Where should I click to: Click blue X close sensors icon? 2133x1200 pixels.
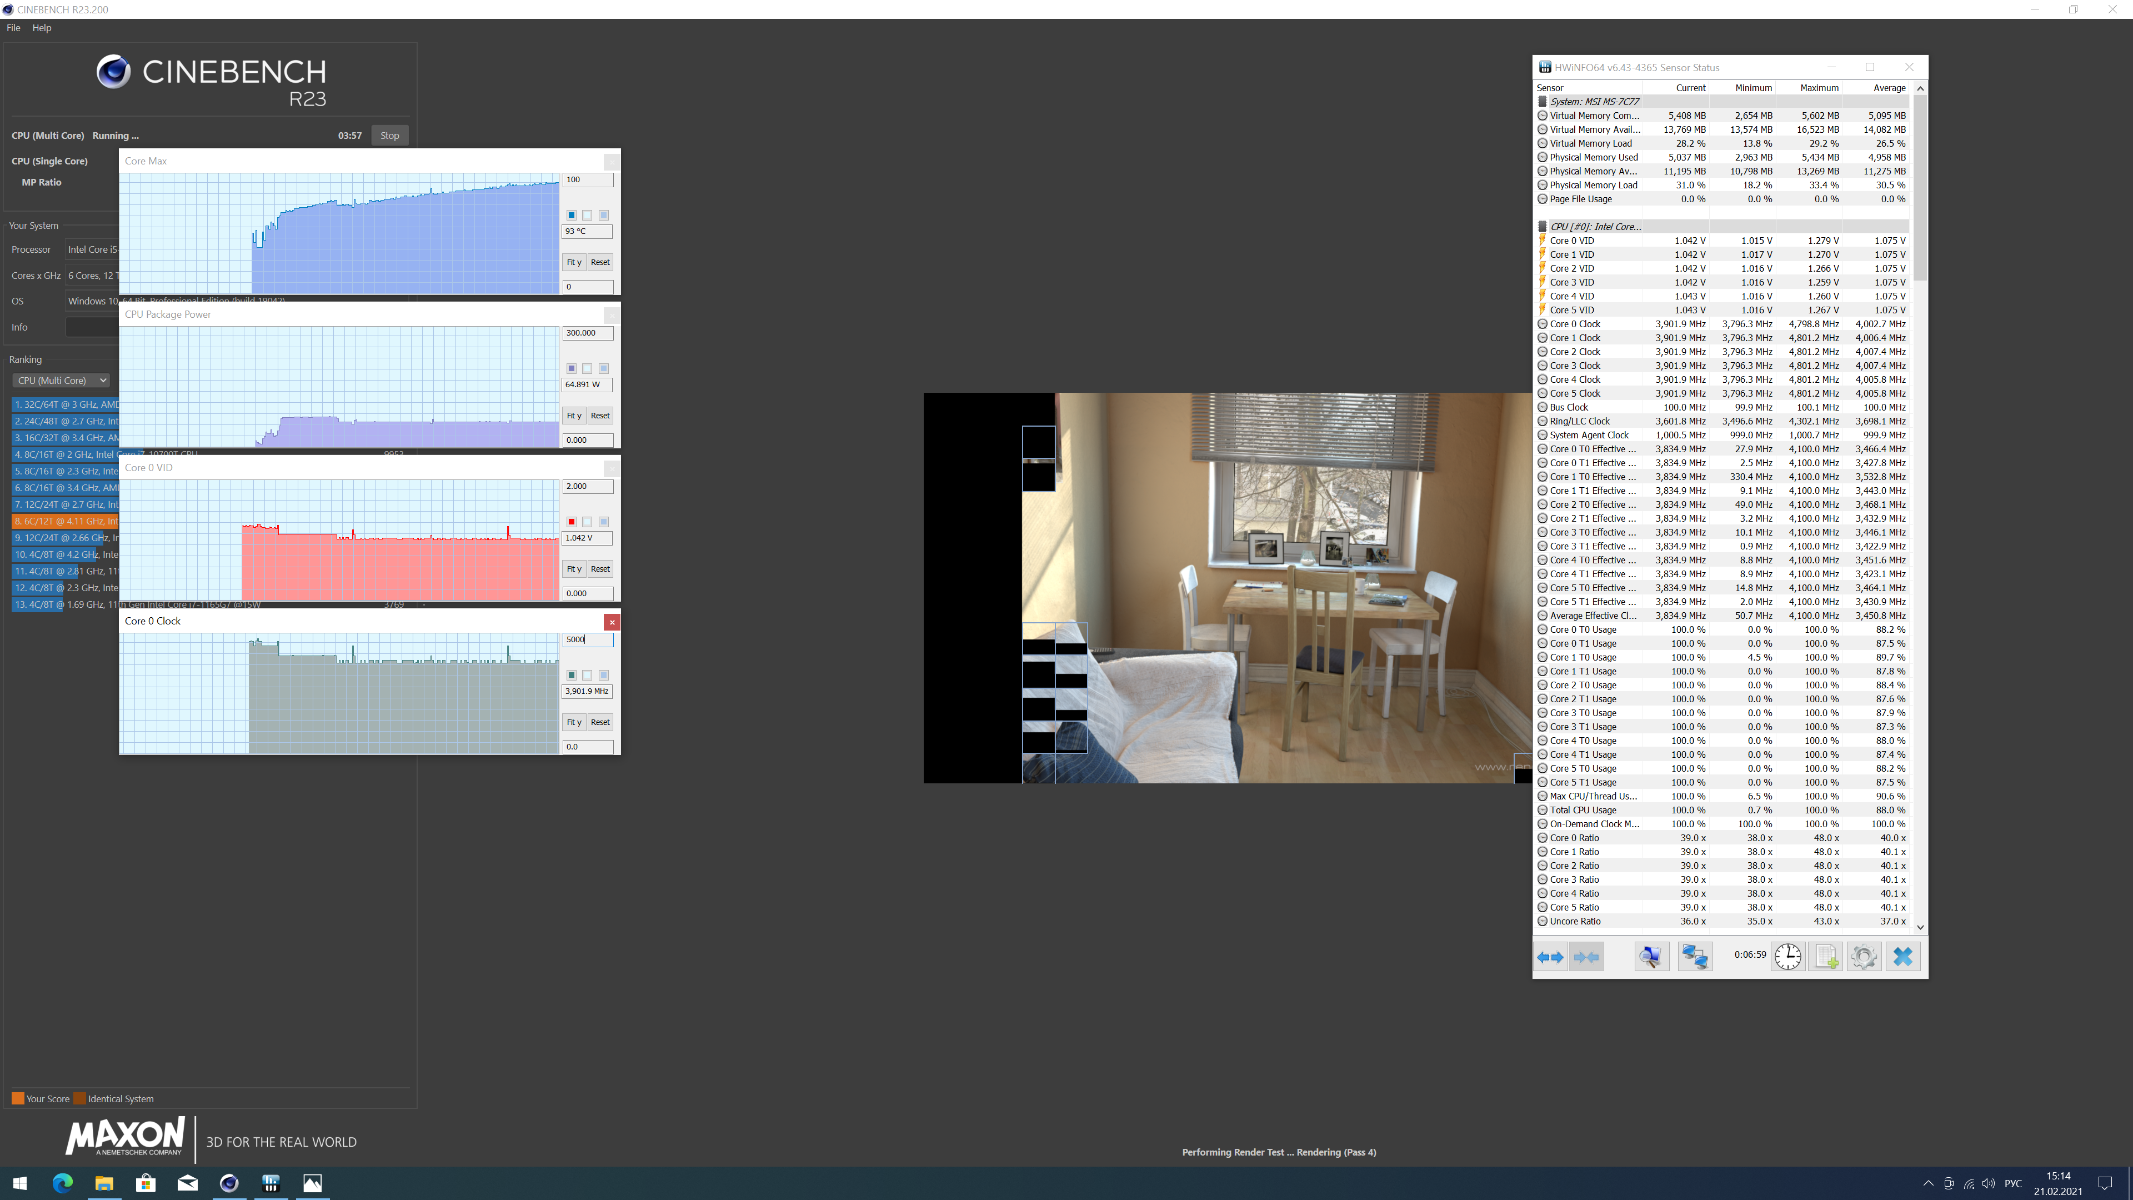click(x=1902, y=957)
